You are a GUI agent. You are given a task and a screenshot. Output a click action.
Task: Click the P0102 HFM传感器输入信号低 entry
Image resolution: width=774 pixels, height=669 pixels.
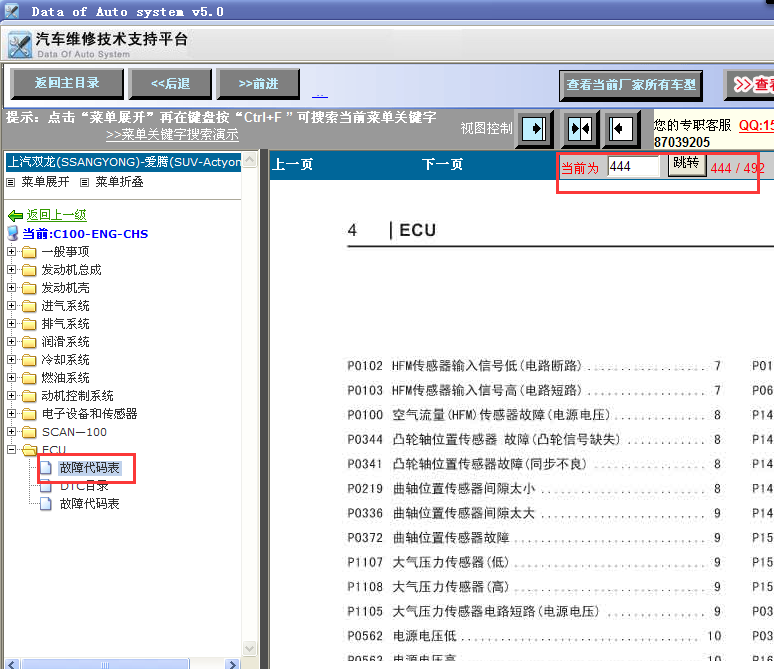click(534, 366)
